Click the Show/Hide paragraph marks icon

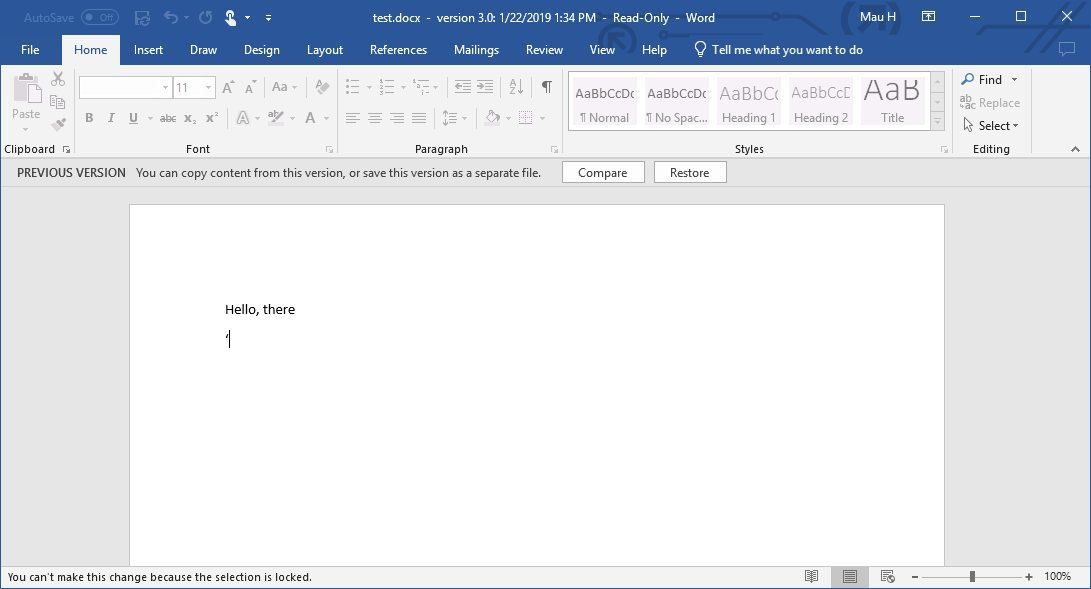545,87
